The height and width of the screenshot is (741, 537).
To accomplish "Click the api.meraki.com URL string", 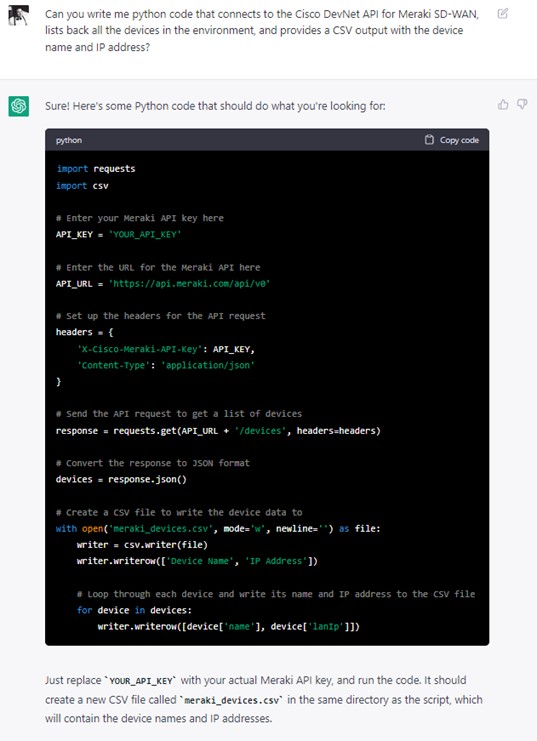I will 189,284.
